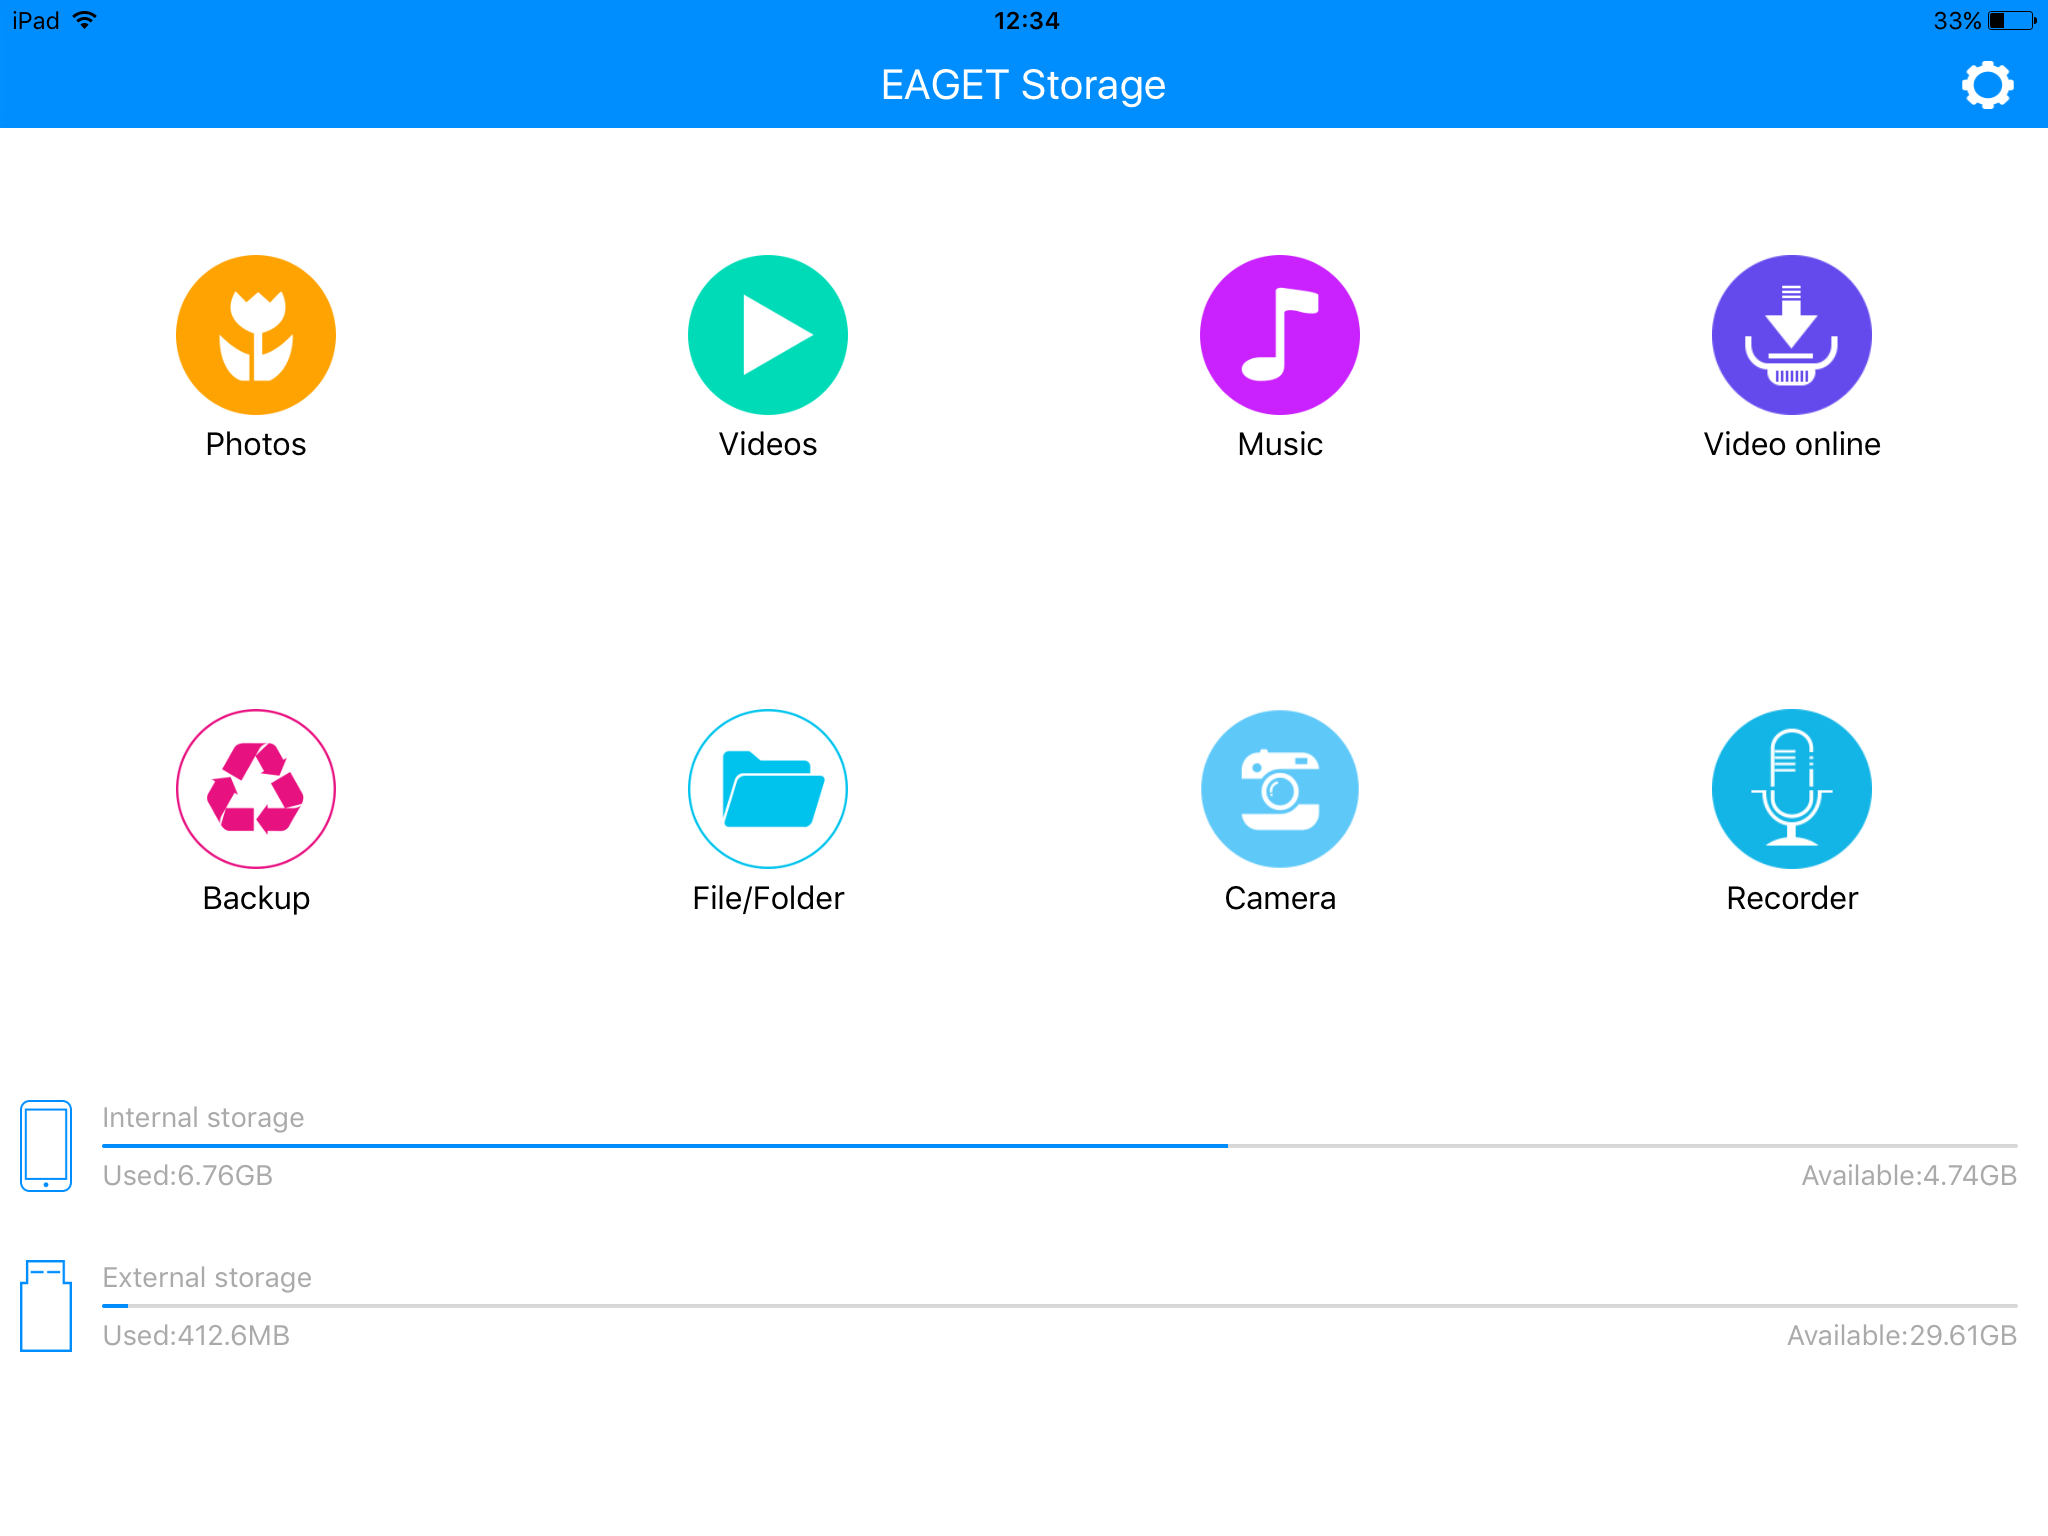Launch the Recorder microphone icon
The height and width of the screenshot is (1536, 2048).
coord(1792,789)
